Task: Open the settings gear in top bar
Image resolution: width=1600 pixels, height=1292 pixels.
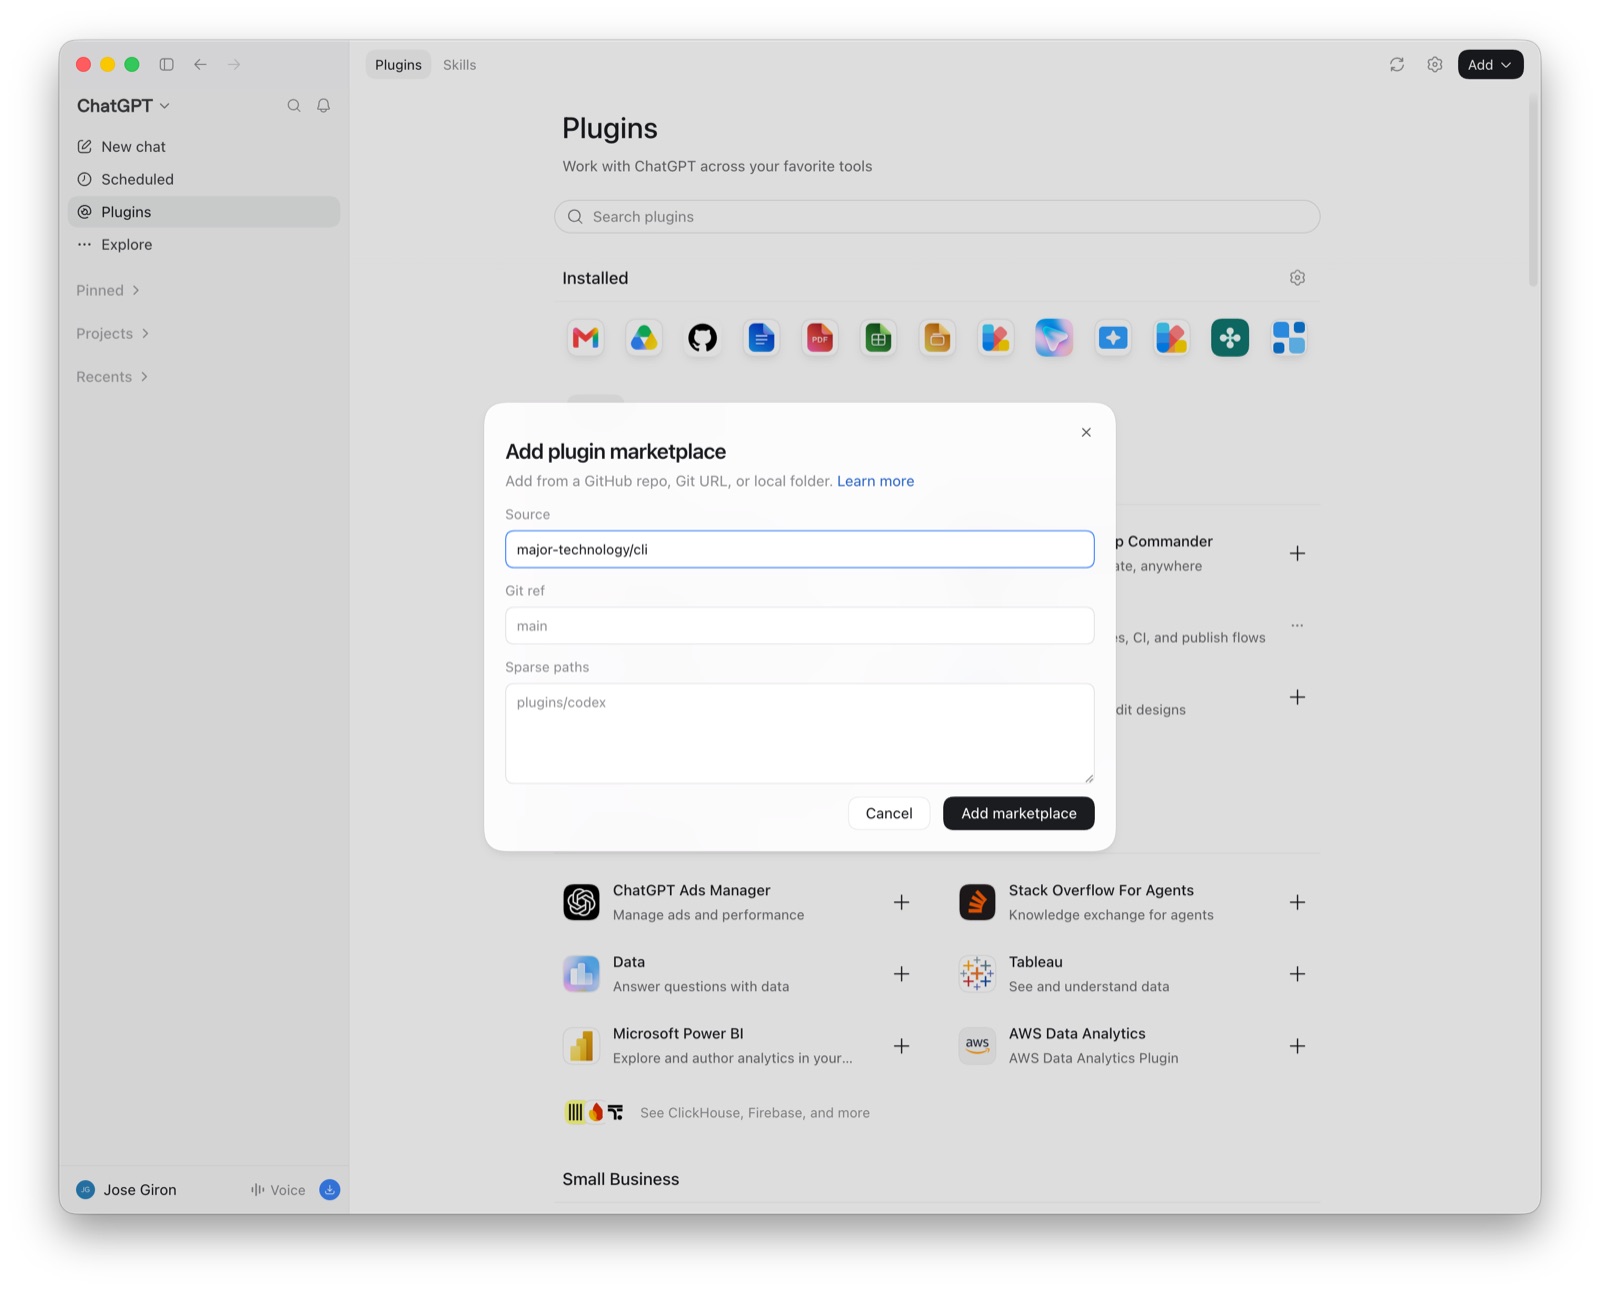Action: pos(1435,65)
